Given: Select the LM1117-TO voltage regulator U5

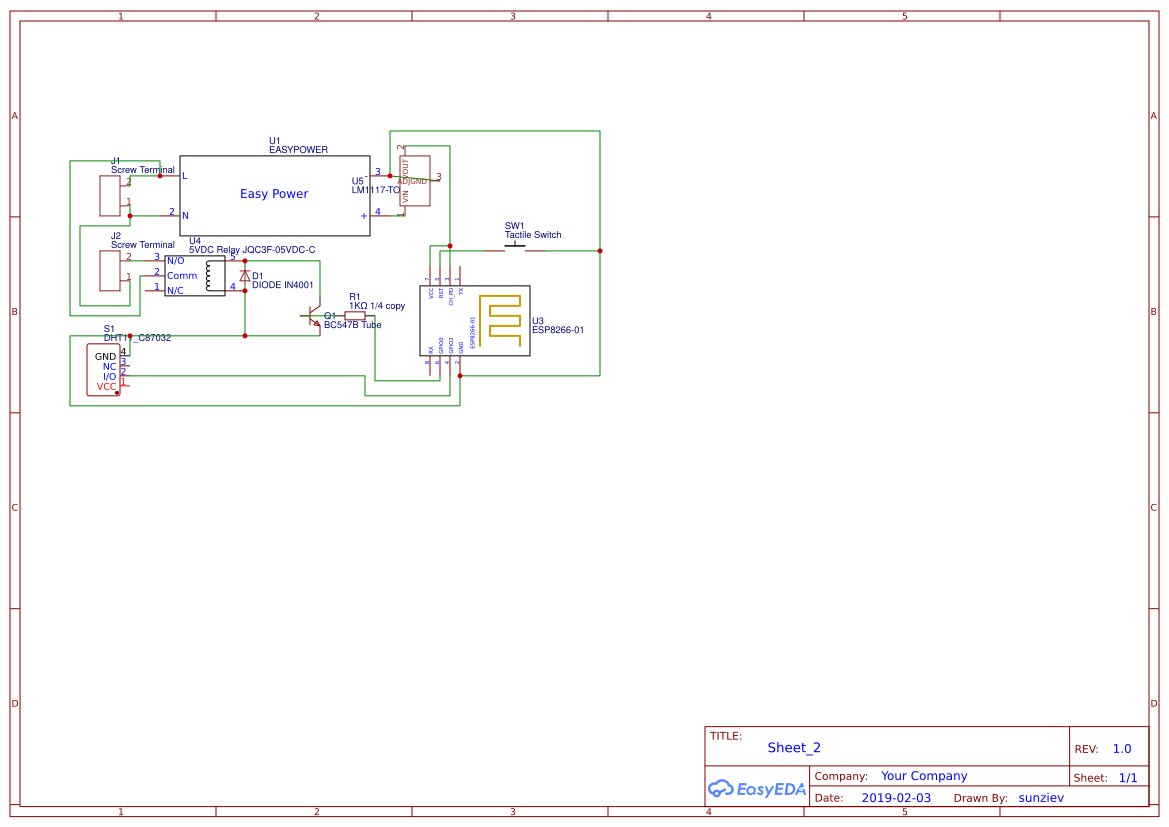Looking at the screenshot, I should click(x=413, y=180).
